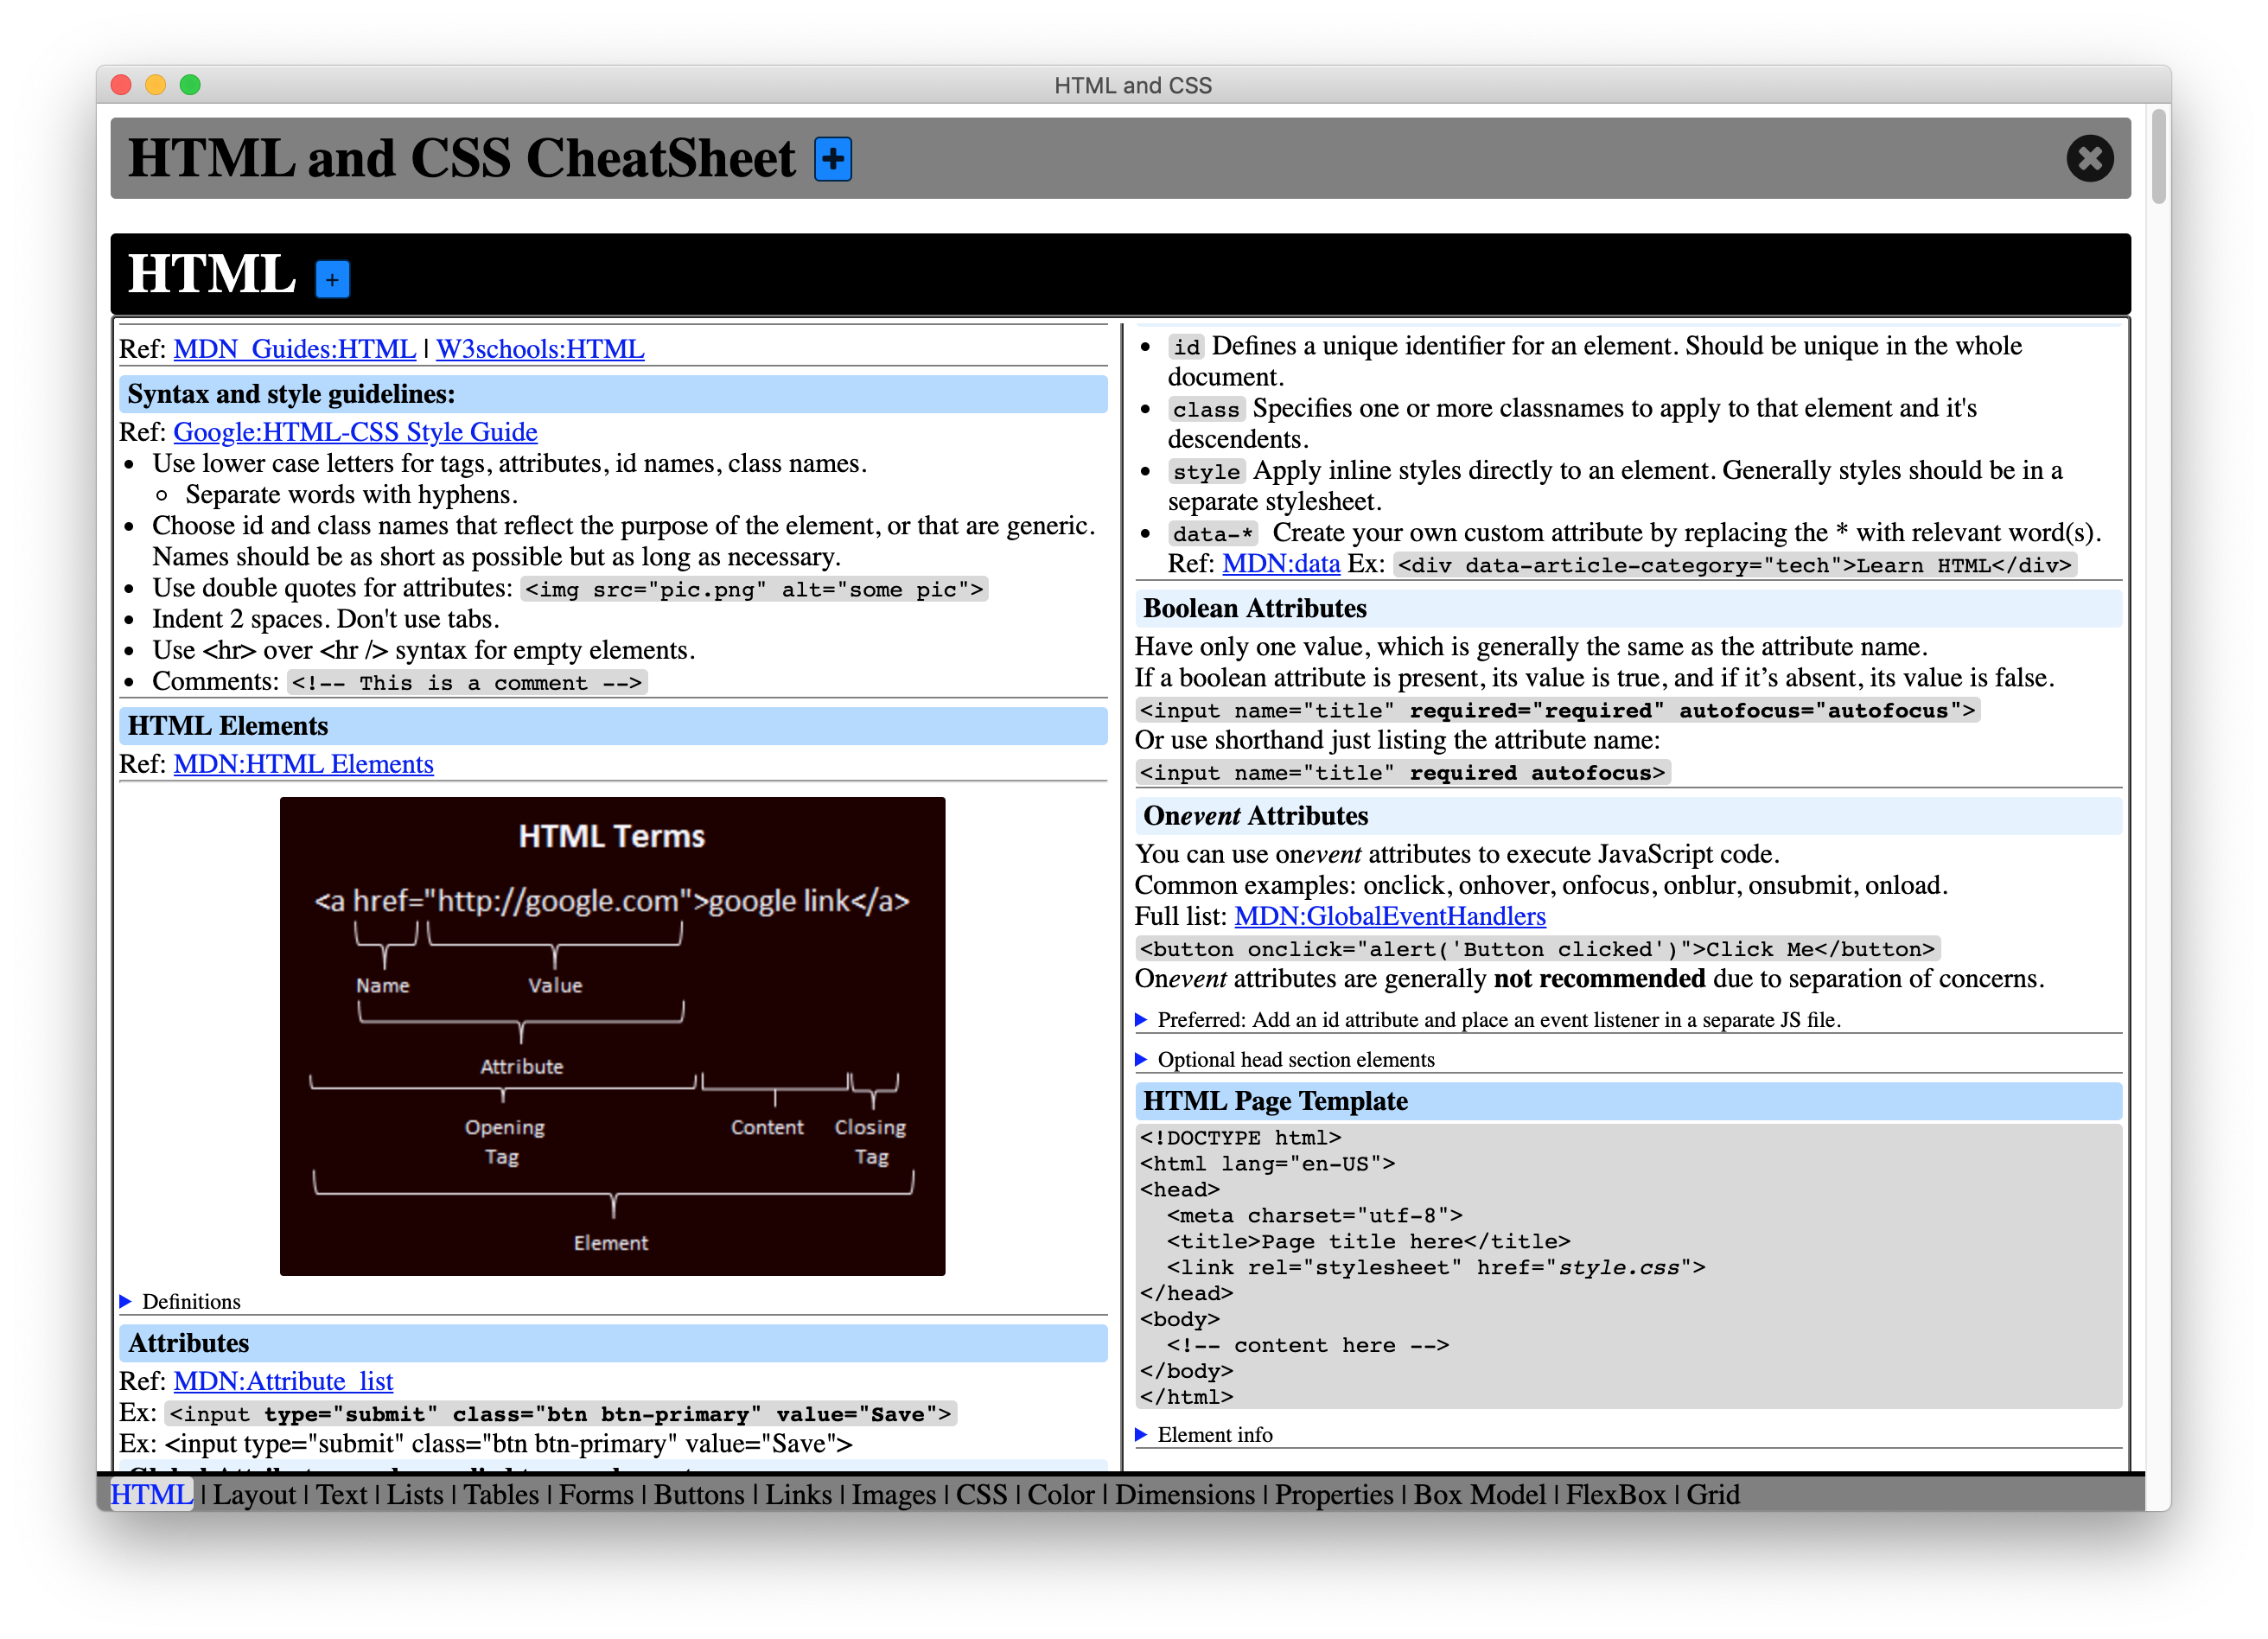Go to Tables in bottom navigation

[x=501, y=1493]
